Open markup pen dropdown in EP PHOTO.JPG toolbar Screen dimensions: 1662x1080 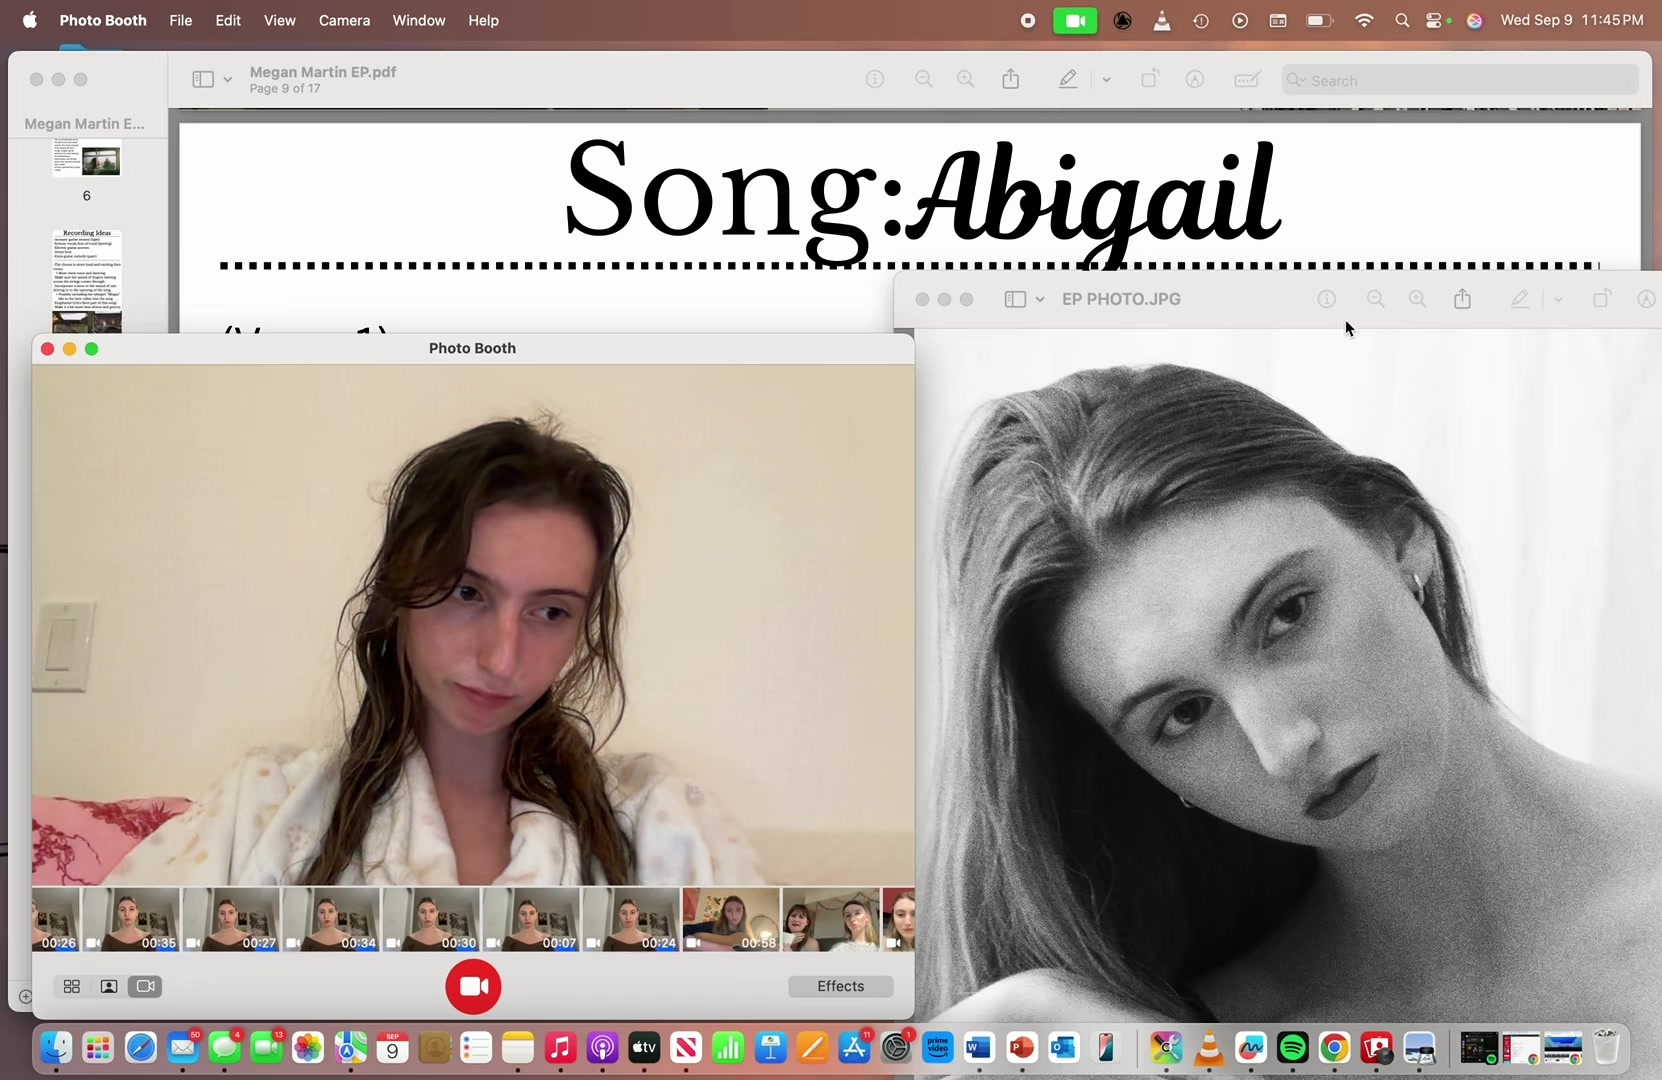[1558, 299]
